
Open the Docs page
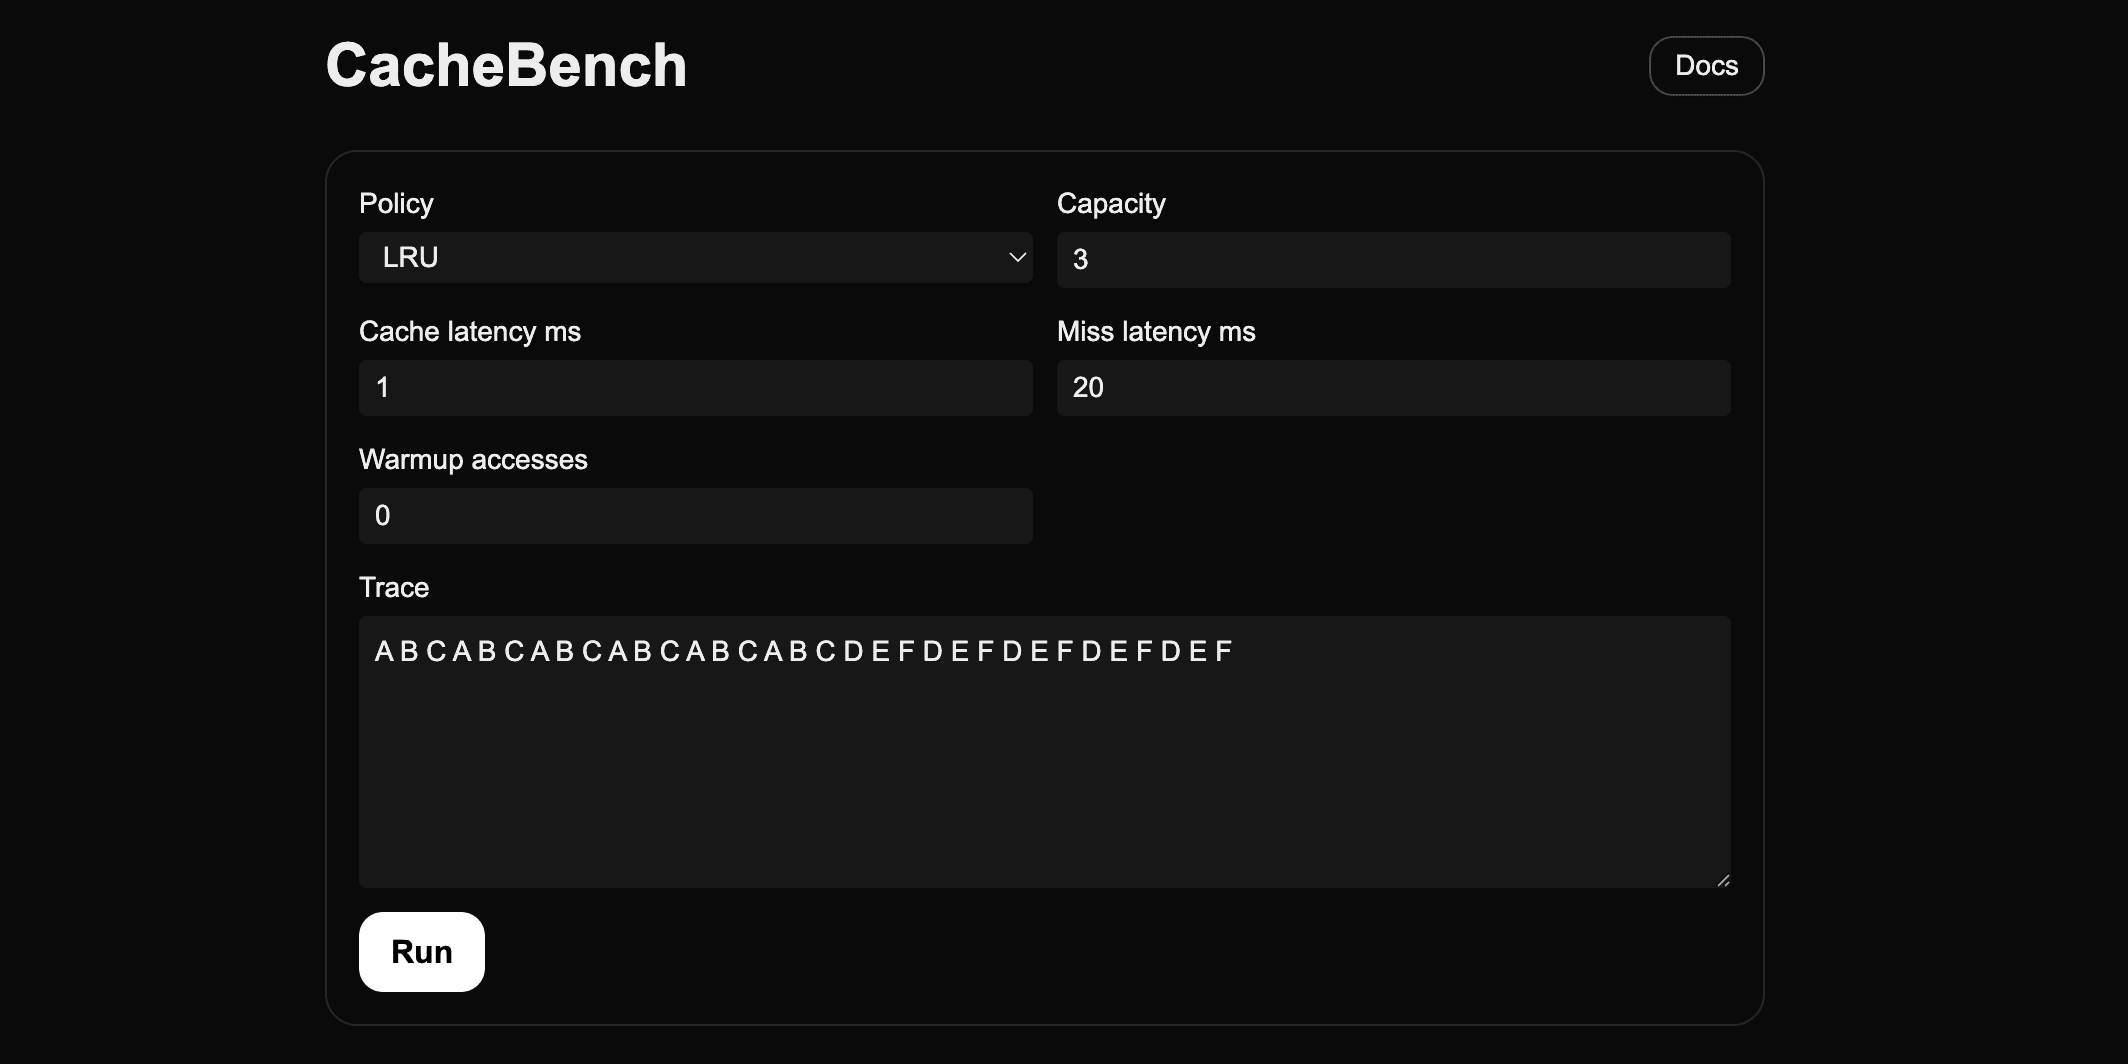click(x=1705, y=65)
